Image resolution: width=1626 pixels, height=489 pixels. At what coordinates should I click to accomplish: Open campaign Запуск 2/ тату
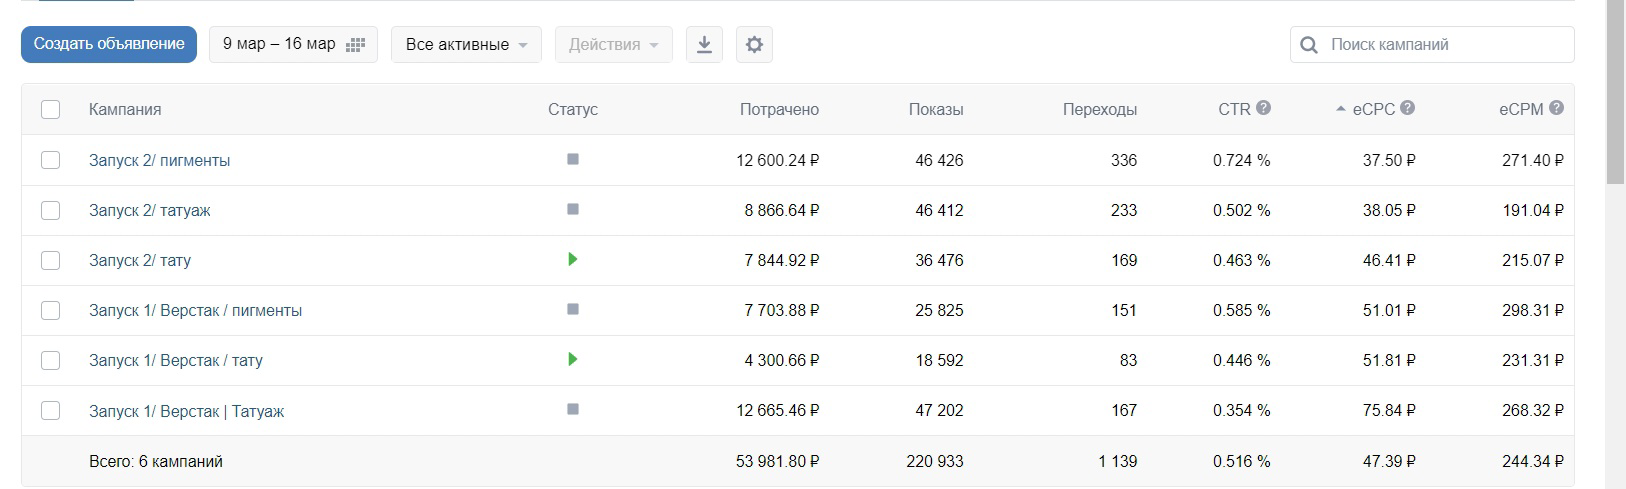point(140,260)
